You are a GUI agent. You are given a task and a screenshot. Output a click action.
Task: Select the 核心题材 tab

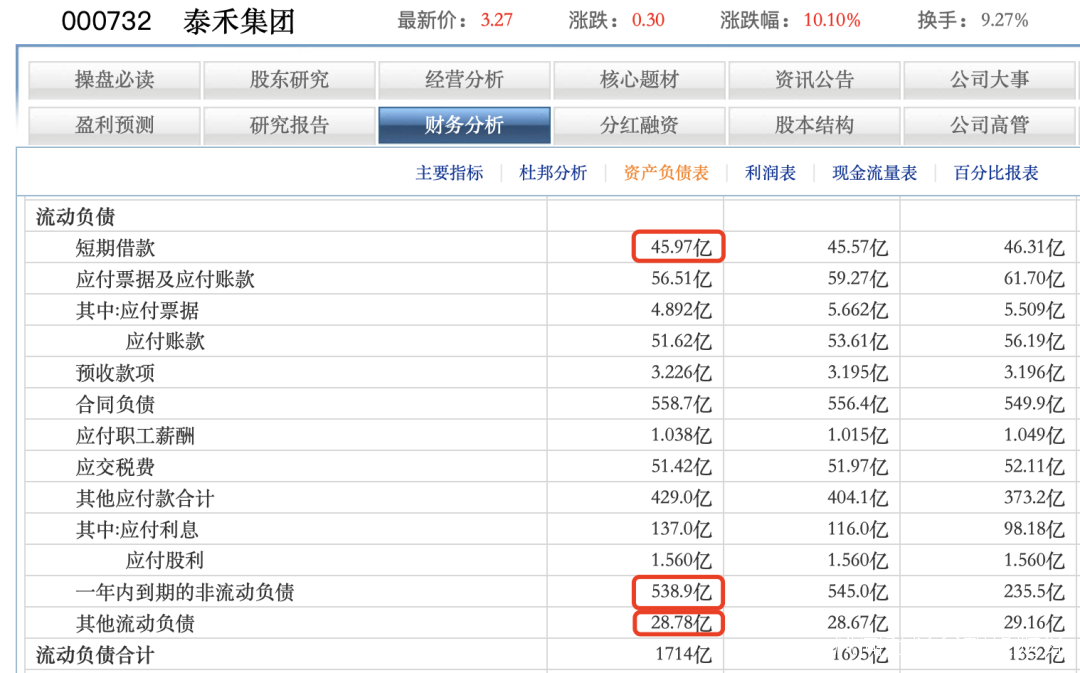click(639, 80)
